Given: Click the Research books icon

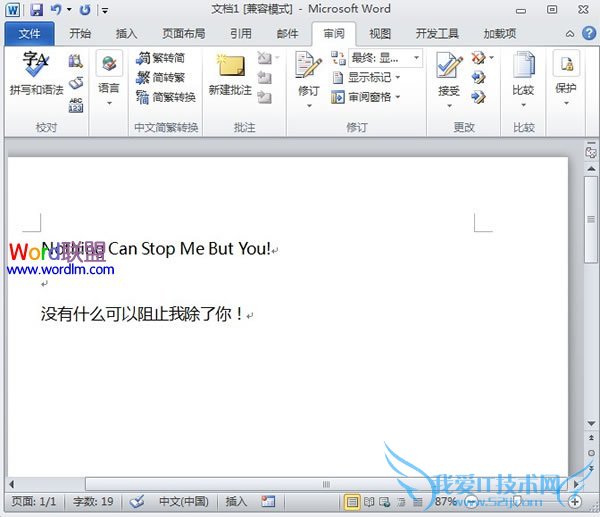Looking at the screenshot, I should tap(75, 61).
